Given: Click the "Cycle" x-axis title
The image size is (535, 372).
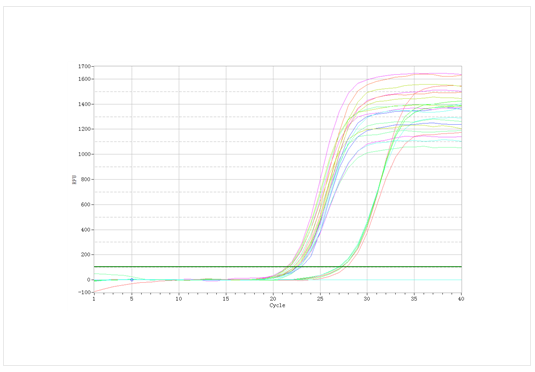Looking at the screenshot, I should pos(277,305).
